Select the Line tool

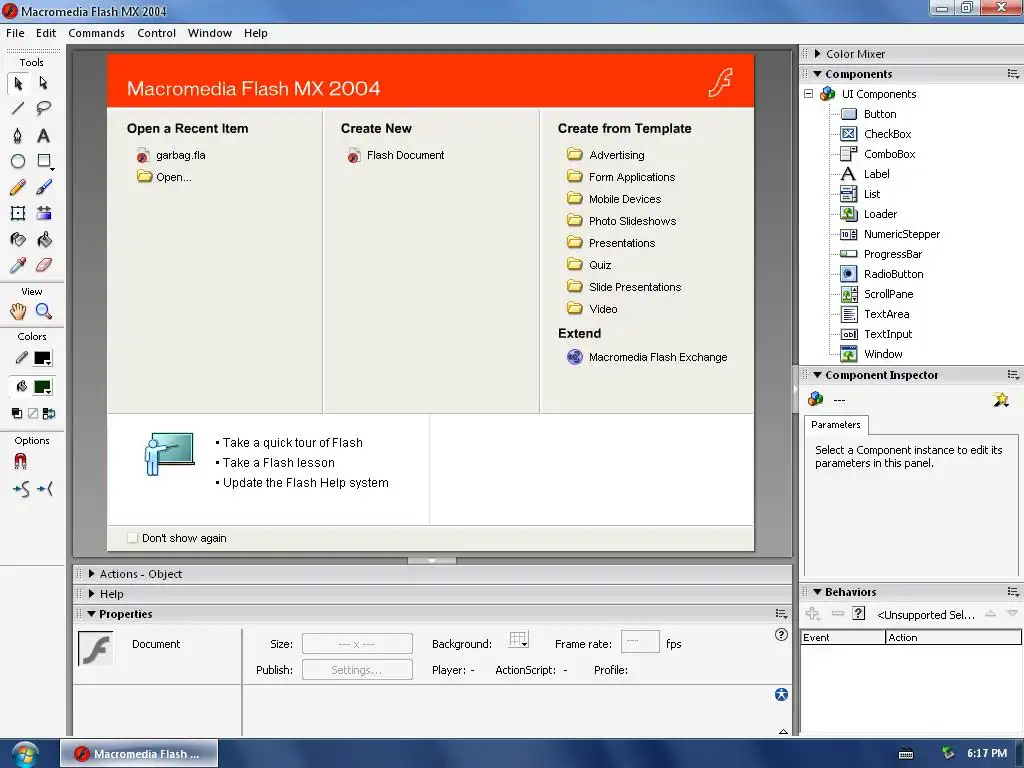tap(18, 108)
